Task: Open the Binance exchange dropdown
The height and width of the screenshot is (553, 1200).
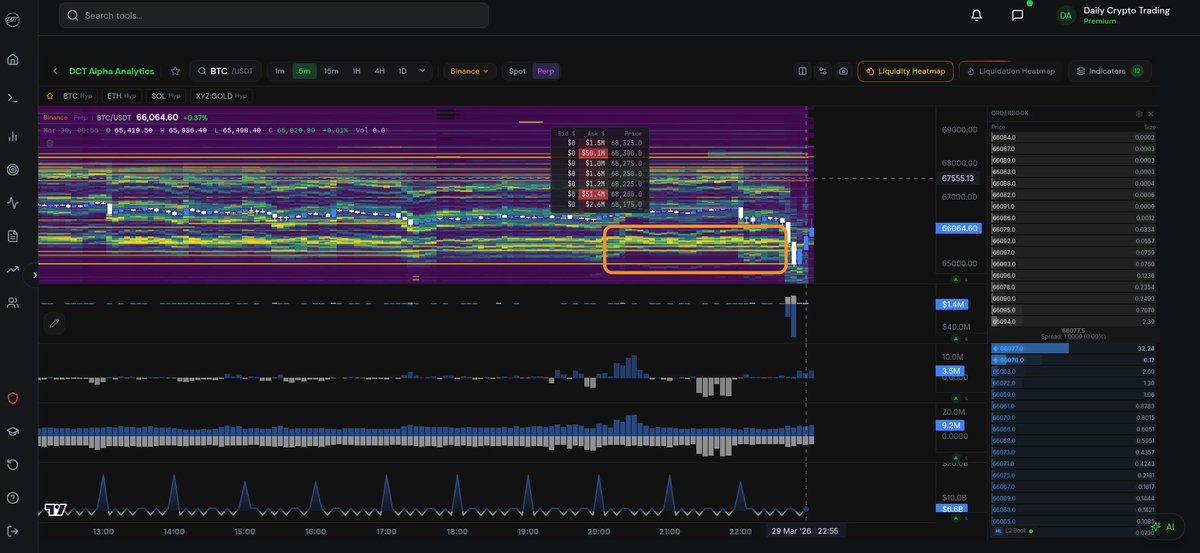Action: coord(469,71)
